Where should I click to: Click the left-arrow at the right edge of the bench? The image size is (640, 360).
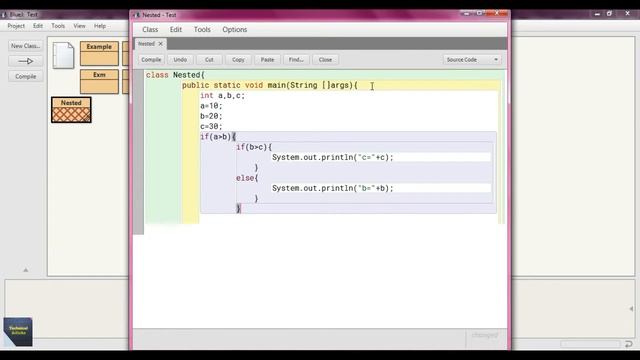point(631,309)
